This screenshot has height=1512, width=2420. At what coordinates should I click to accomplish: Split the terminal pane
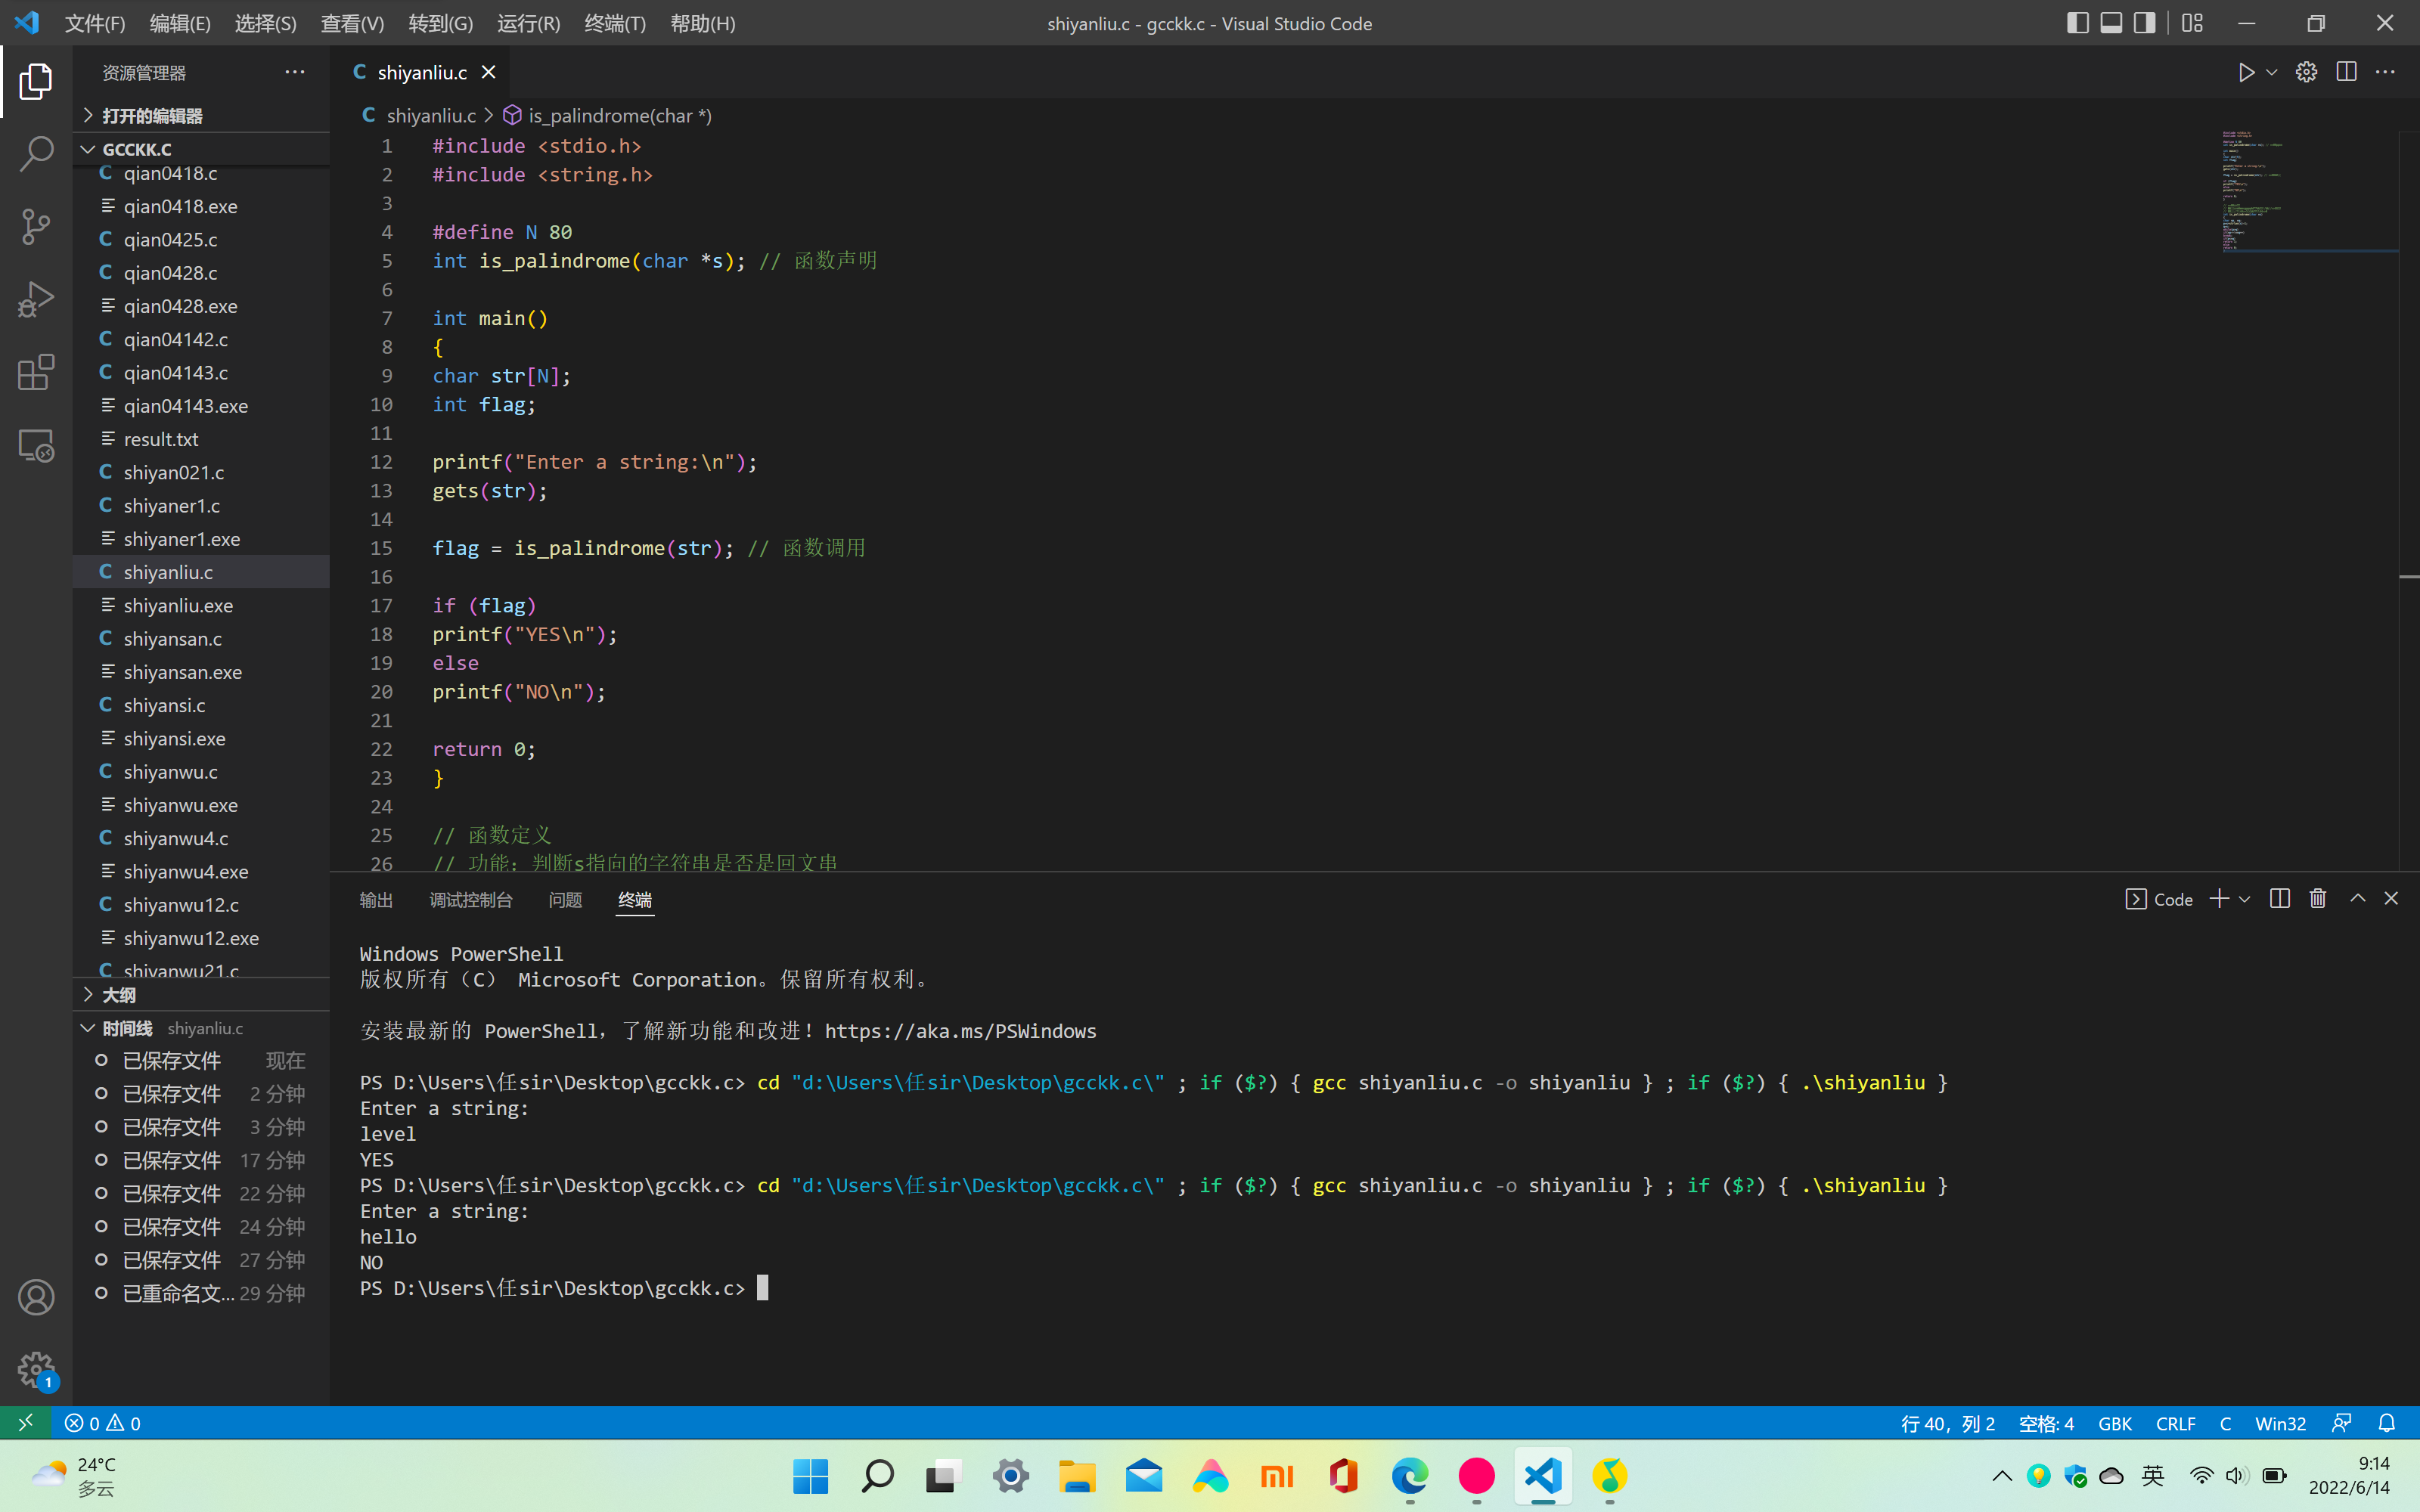tap(2280, 898)
